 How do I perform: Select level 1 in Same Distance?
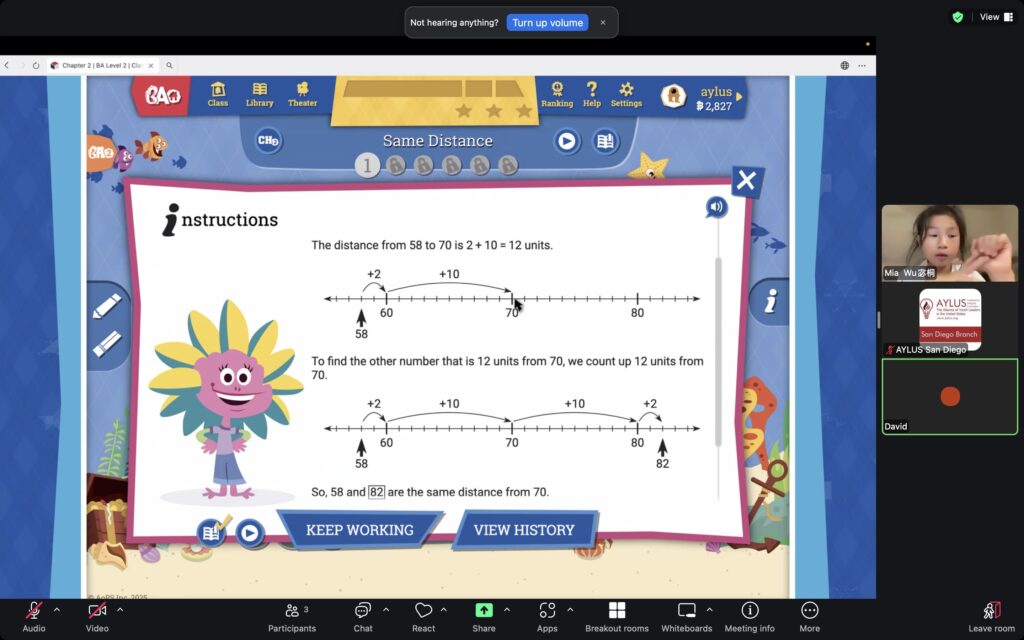tap(367, 166)
